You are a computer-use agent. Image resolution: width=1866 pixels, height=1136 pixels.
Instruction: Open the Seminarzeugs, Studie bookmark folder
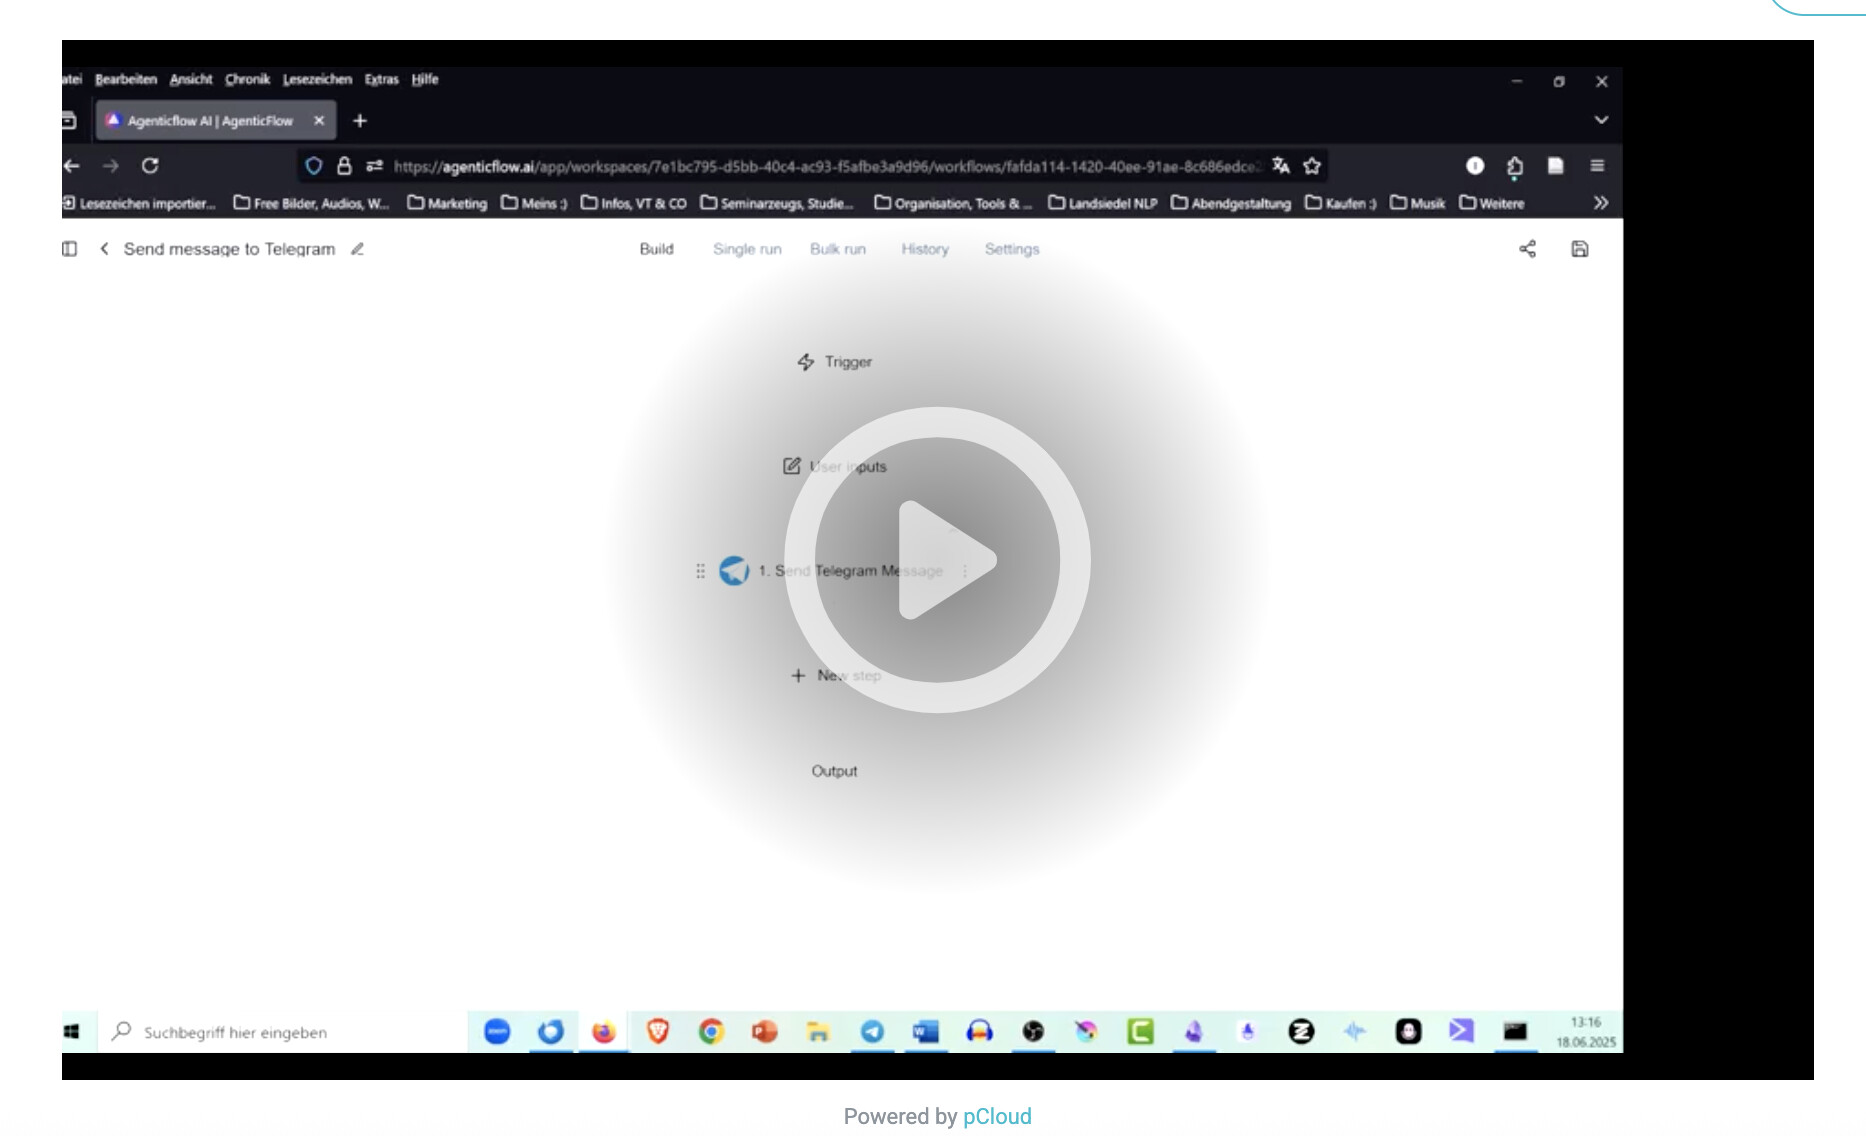pos(777,203)
